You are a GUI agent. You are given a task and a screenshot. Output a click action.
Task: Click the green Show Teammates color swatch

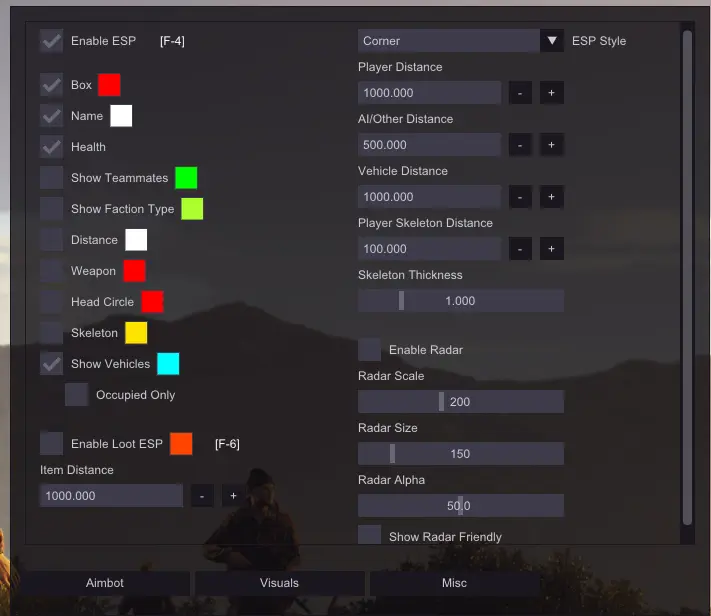tap(186, 178)
